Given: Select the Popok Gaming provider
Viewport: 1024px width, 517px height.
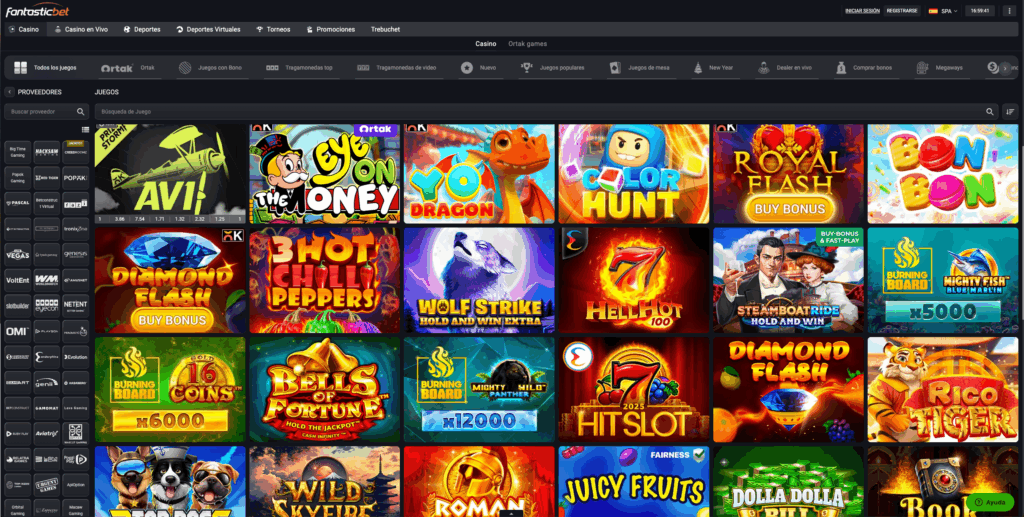Looking at the screenshot, I should click(18, 177).
